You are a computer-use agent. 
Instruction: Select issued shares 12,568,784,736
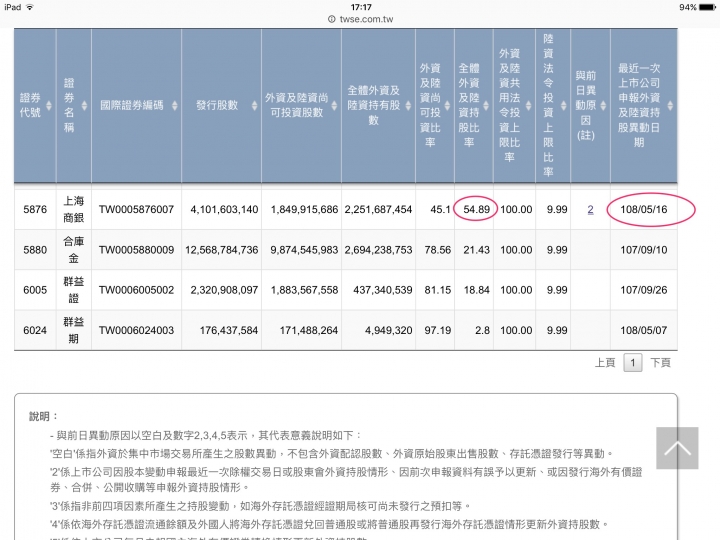click(222, 250)
